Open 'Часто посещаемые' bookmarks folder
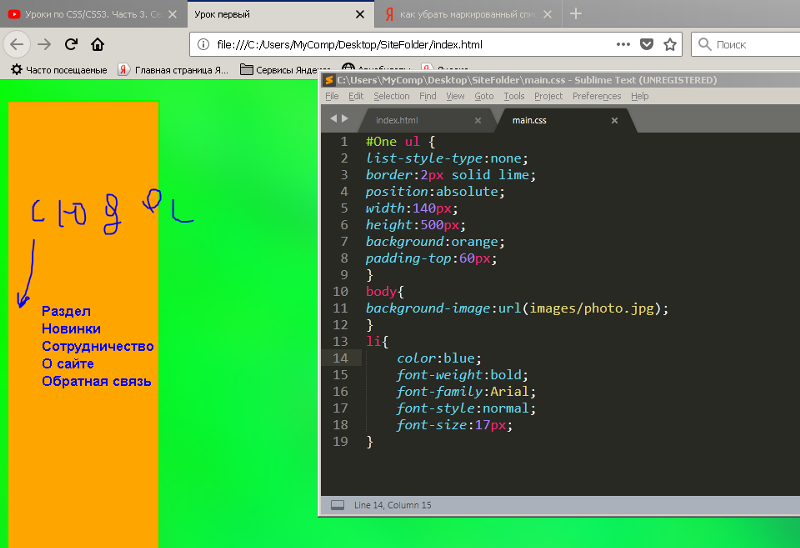 click(59, 70)
